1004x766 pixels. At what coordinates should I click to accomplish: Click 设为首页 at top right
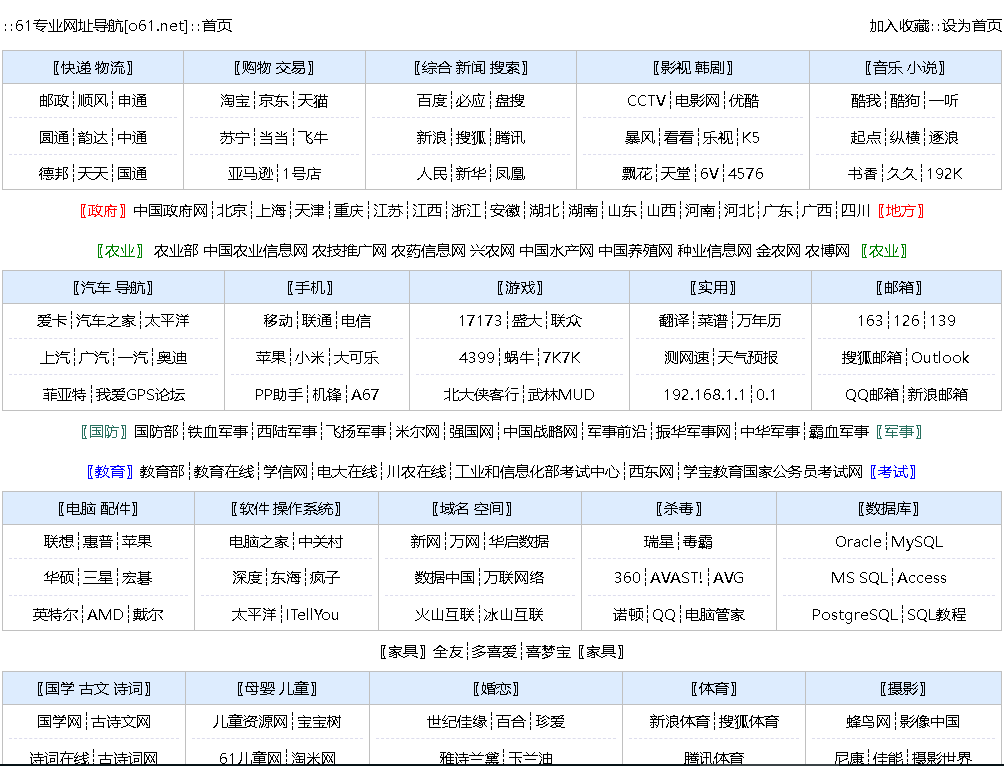[x=972, y=26]
